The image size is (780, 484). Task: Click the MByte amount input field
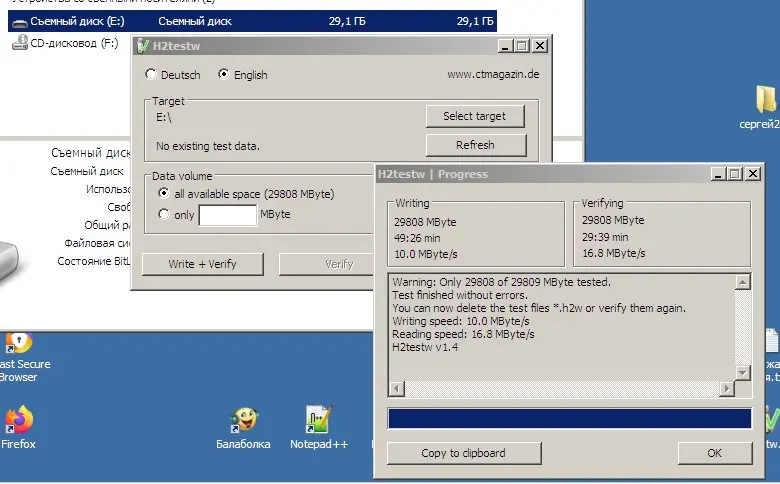pyautogui.click(x=227, y=215)
